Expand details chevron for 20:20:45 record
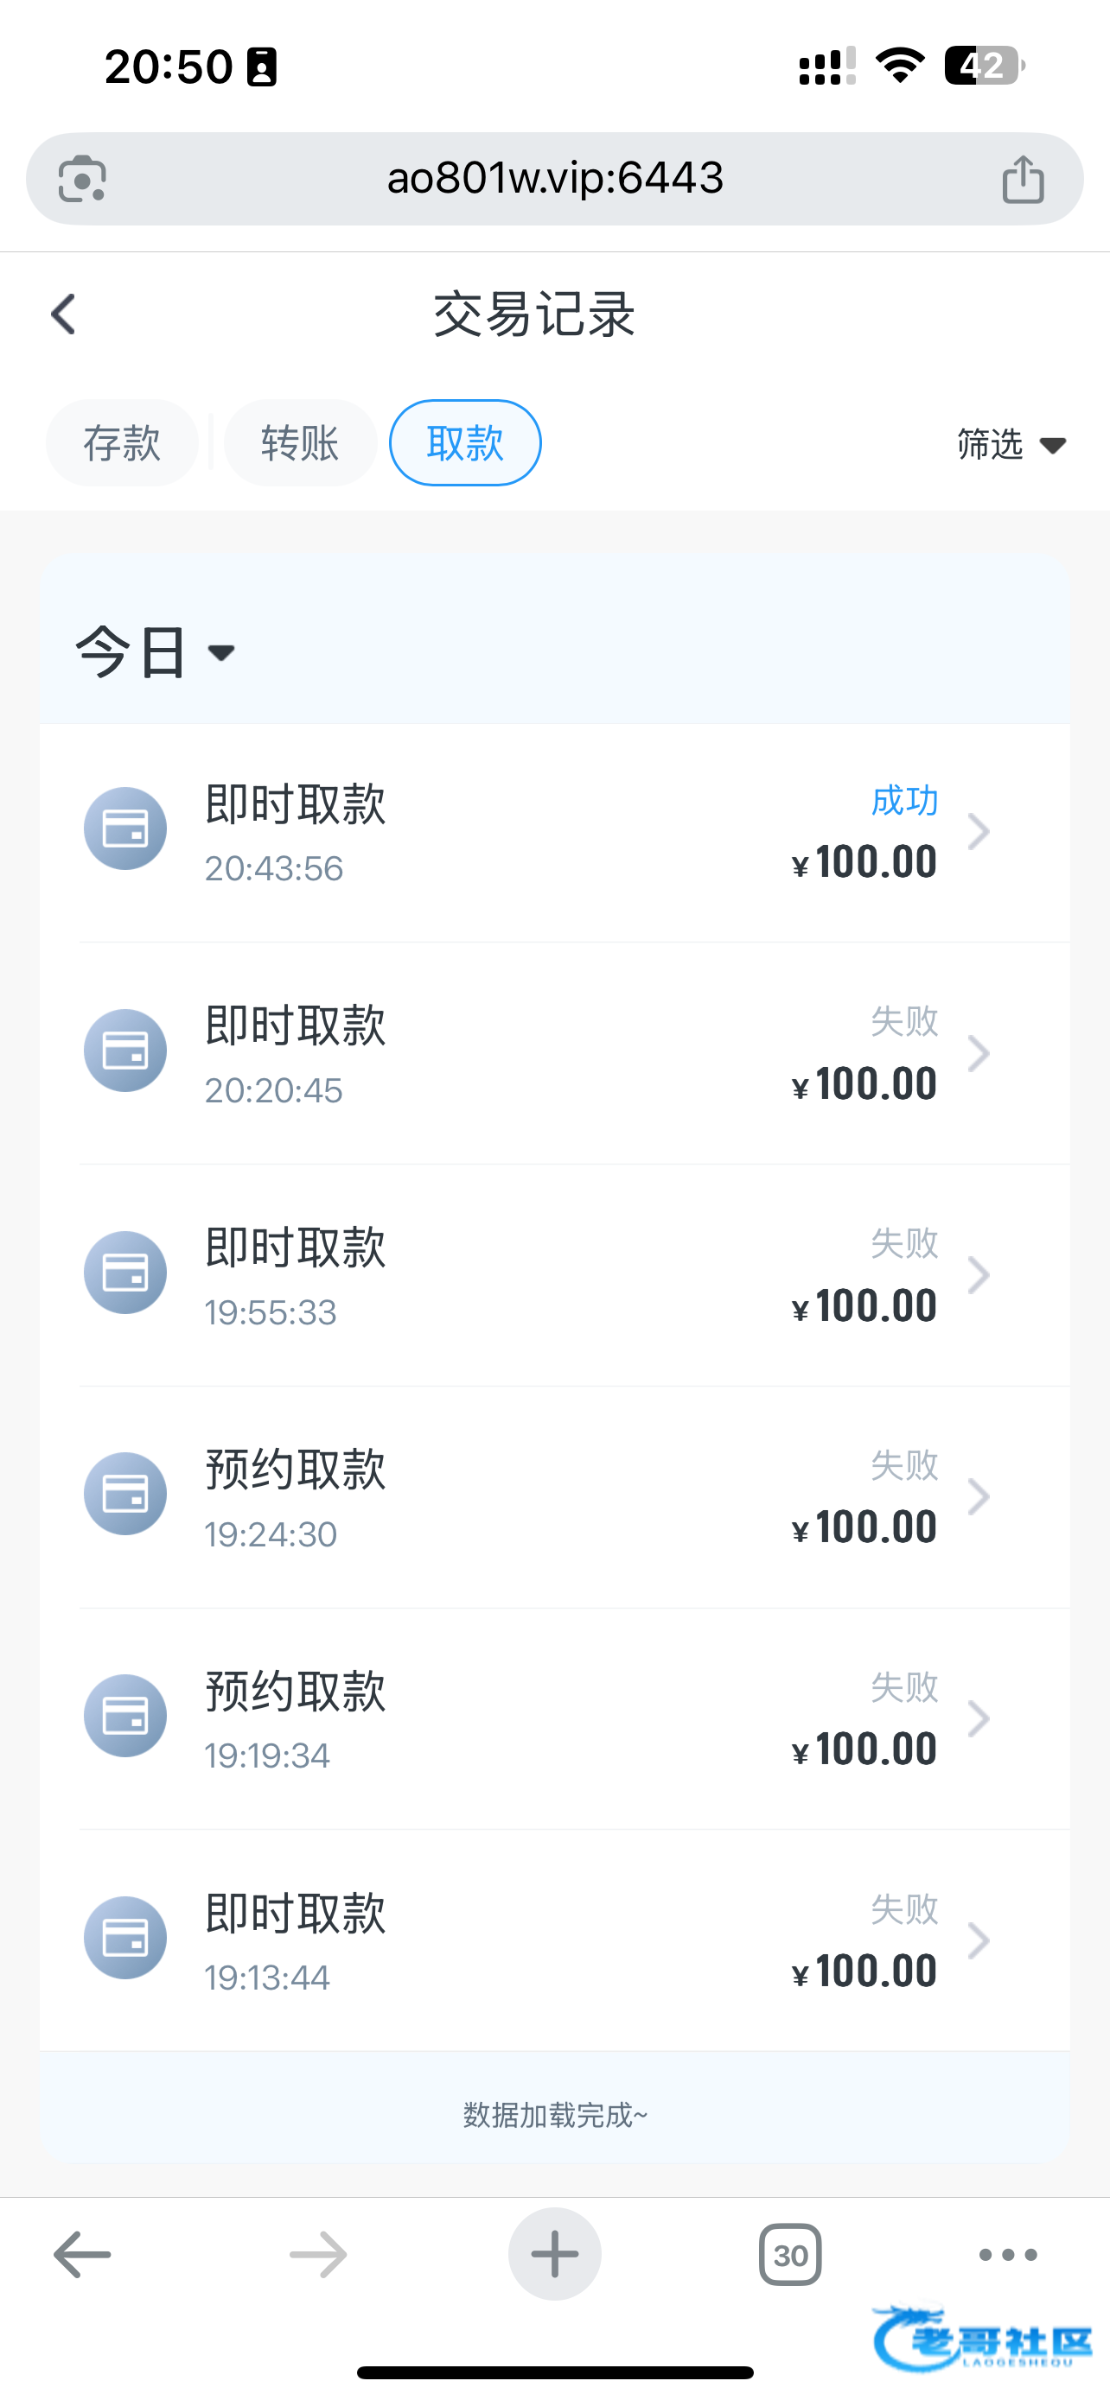The height and width of the screenshot is (2400, 1110). pyautogui.click(x=979, y=1053)
